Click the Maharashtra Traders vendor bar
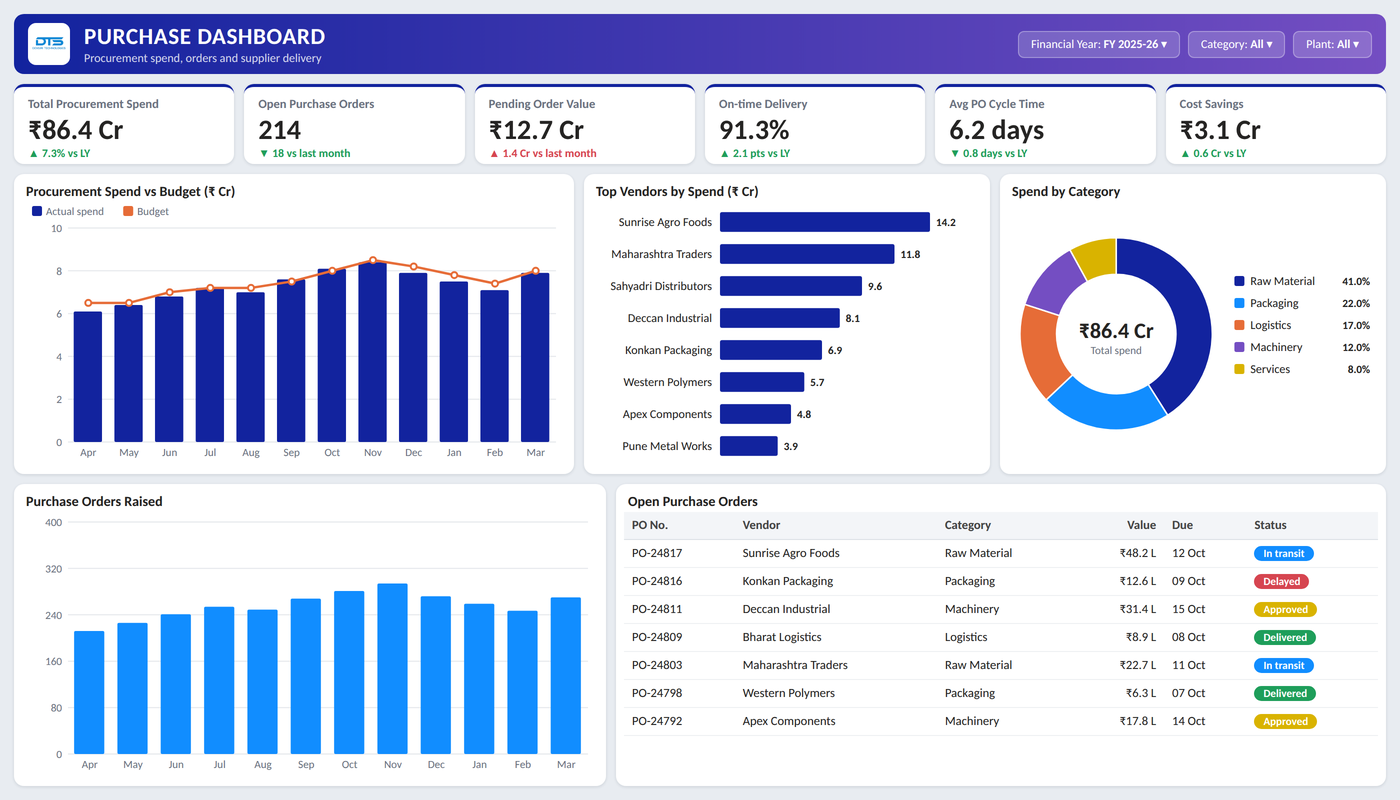This screenshot has width=1400, height=800. (807, 254)
